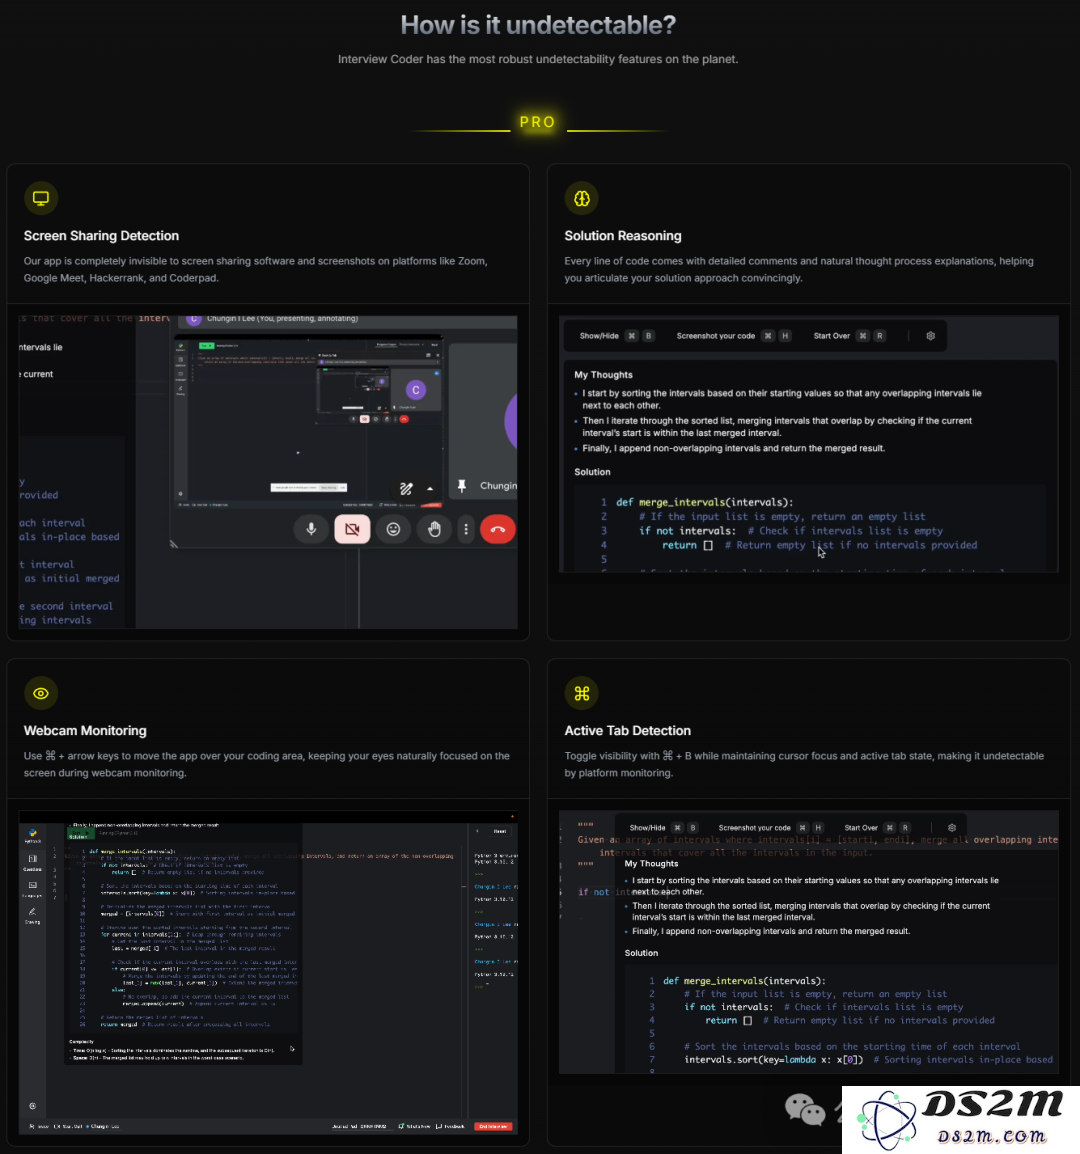Expand the caret next to the annotate icon

430,489
